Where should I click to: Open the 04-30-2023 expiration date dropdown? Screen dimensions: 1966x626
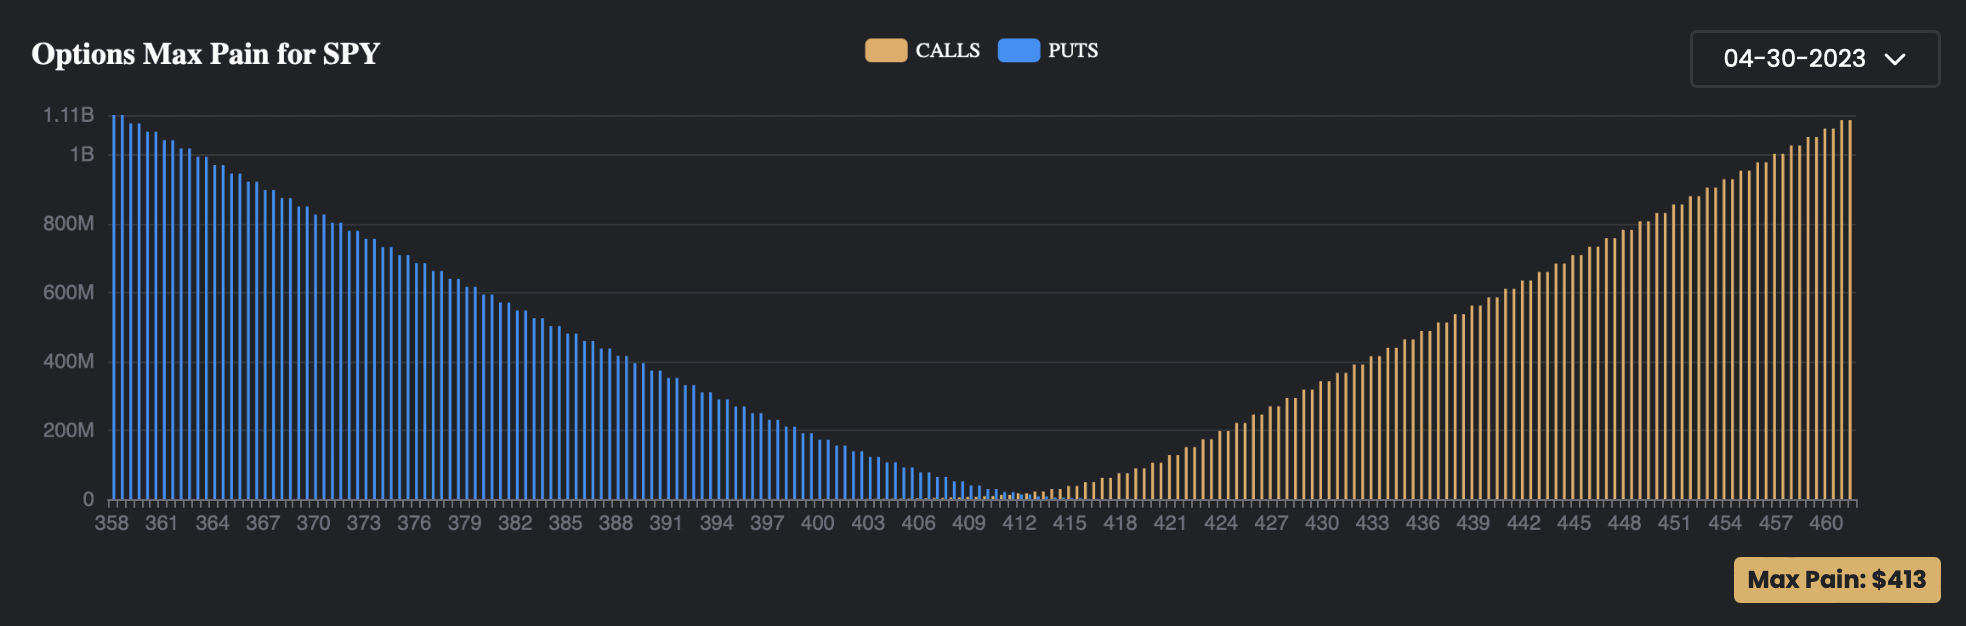(x=1814, y=59)
